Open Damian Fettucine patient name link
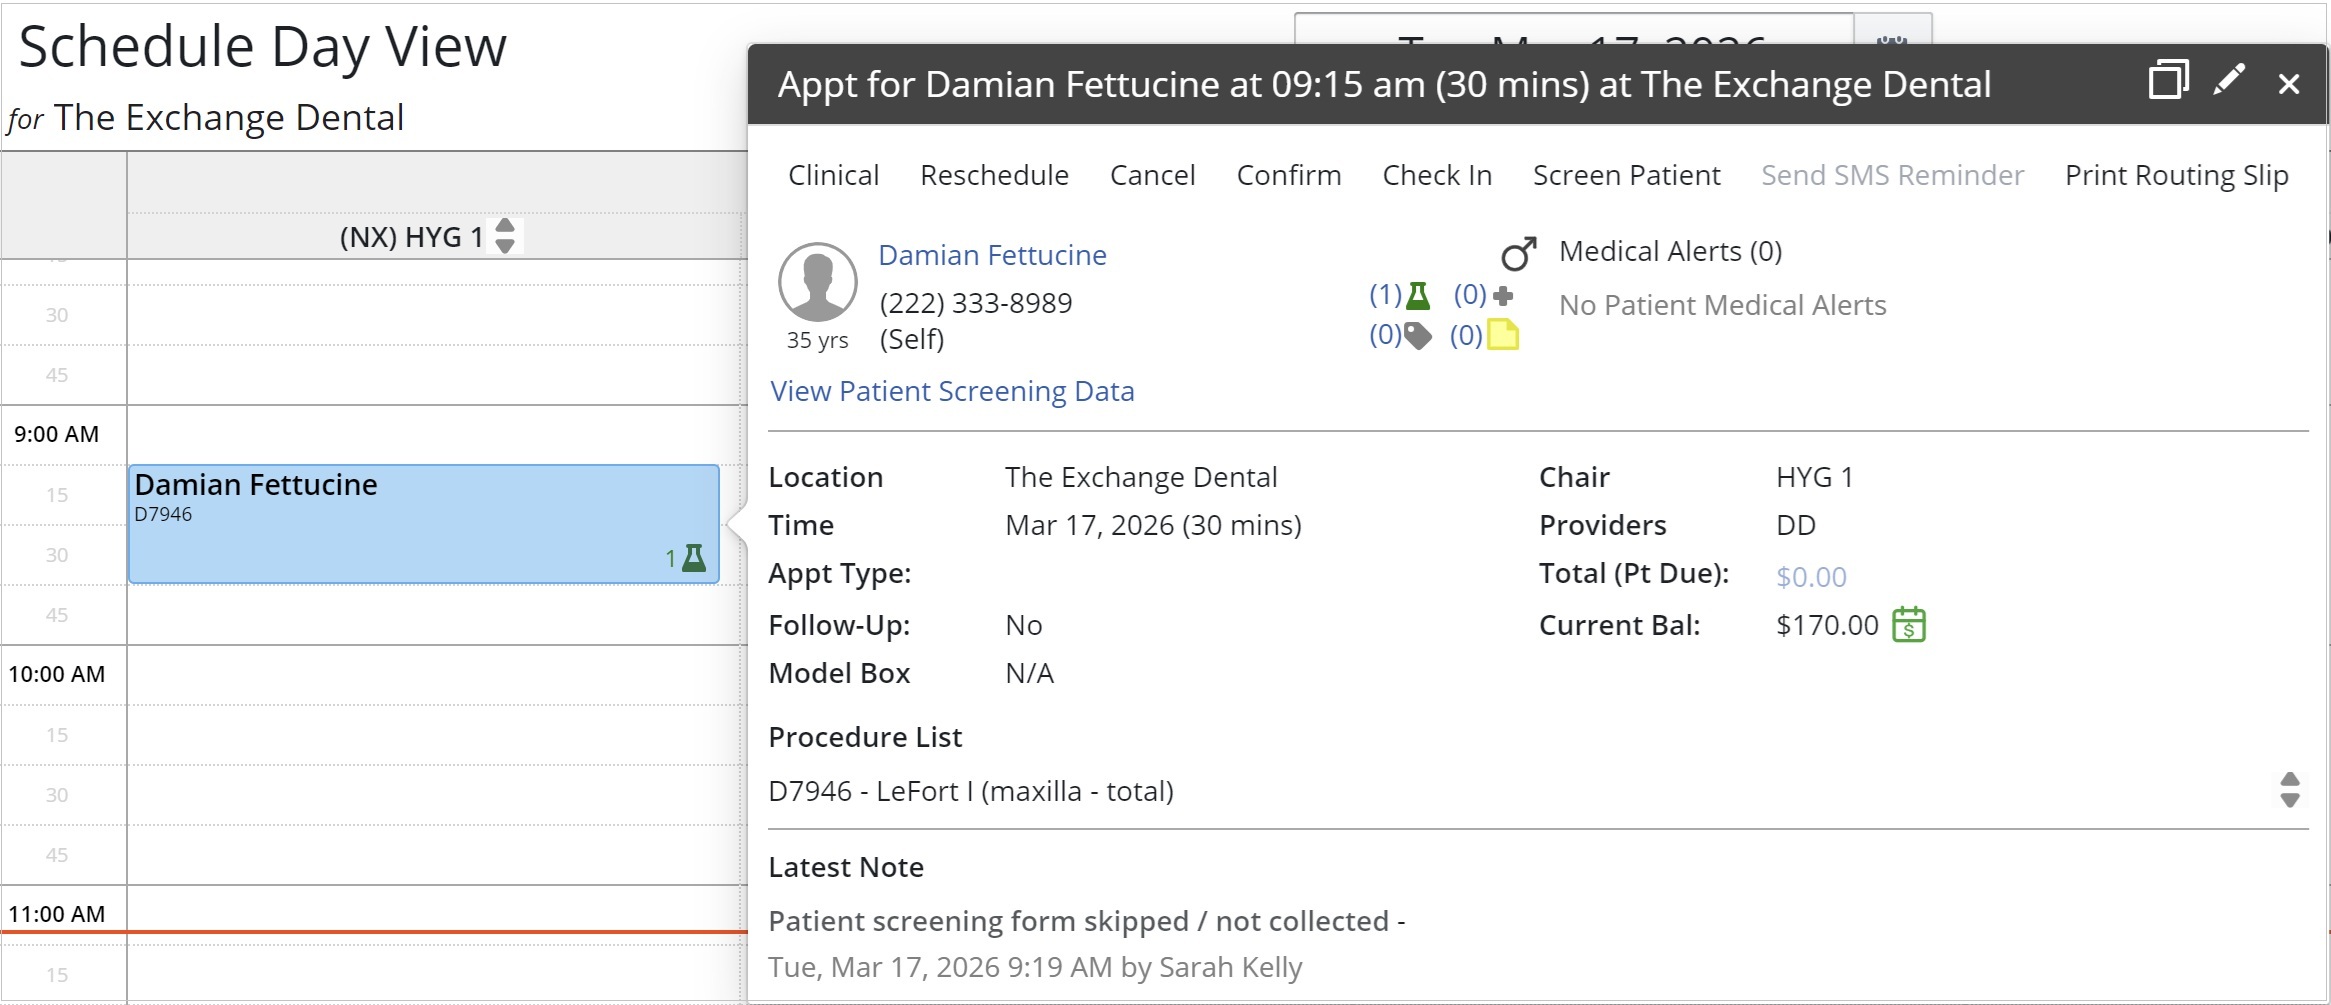The width and height of the screenshot is (2331, 1005). pyautogui.click(x=992, y=256)
